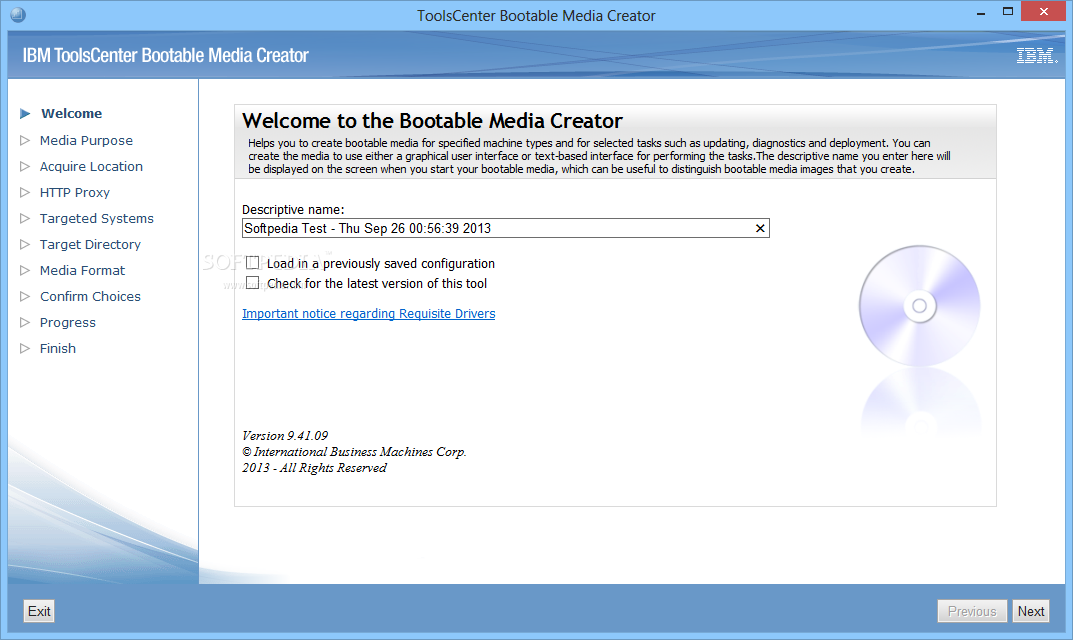This screenshot has width=1073, height=640.
Task: Click the Next button
Action: tap(1031, 611)
